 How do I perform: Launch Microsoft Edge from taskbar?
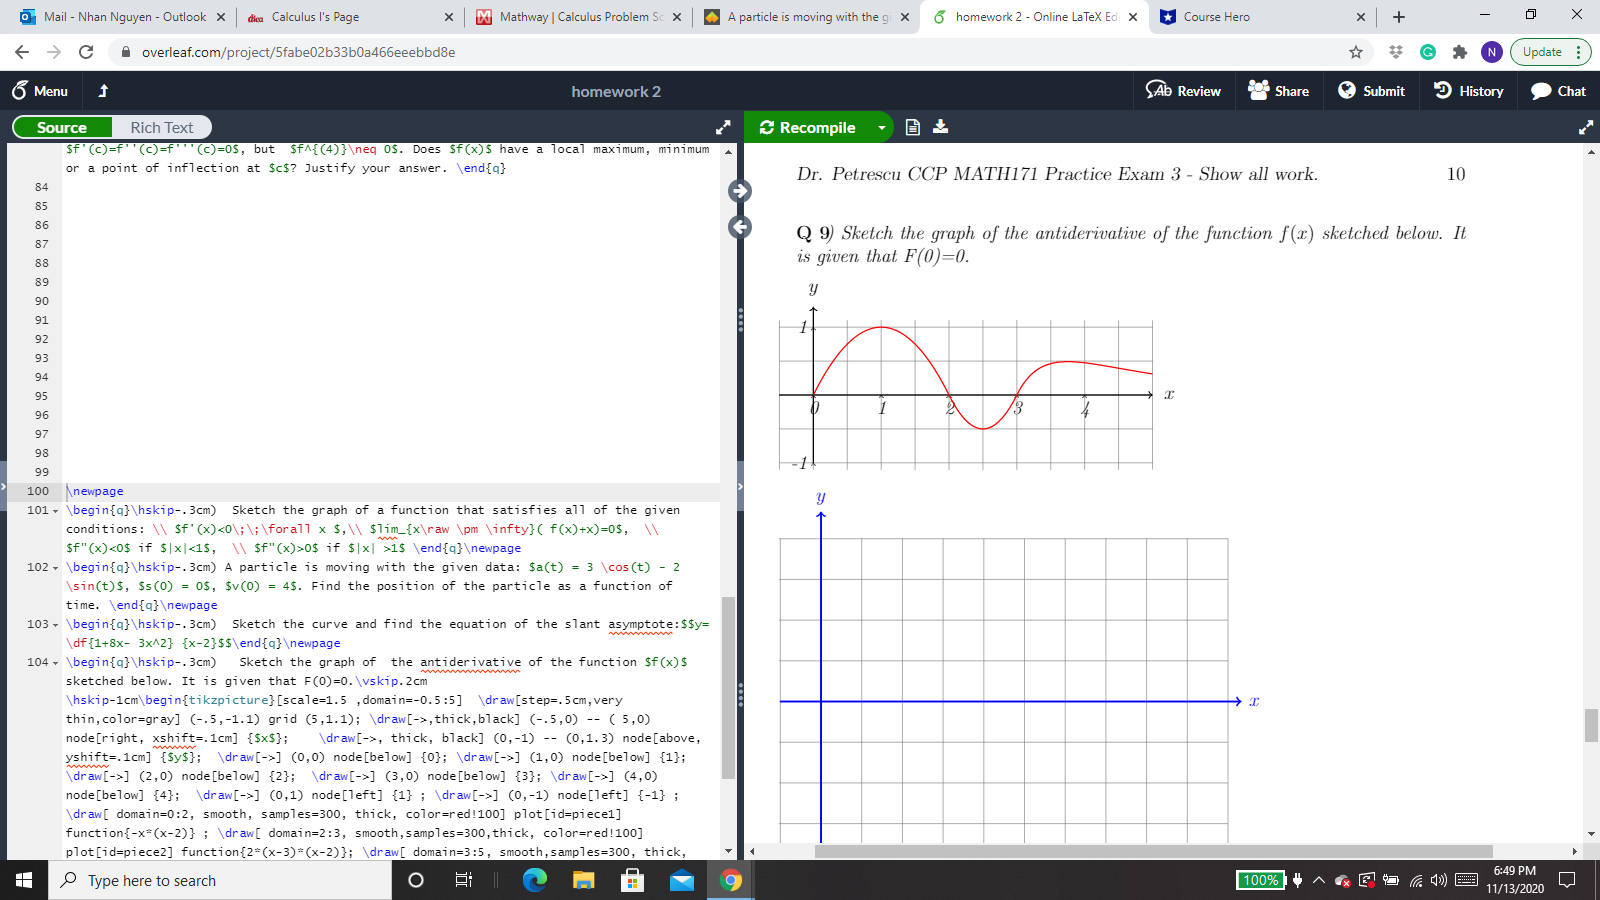535,880
